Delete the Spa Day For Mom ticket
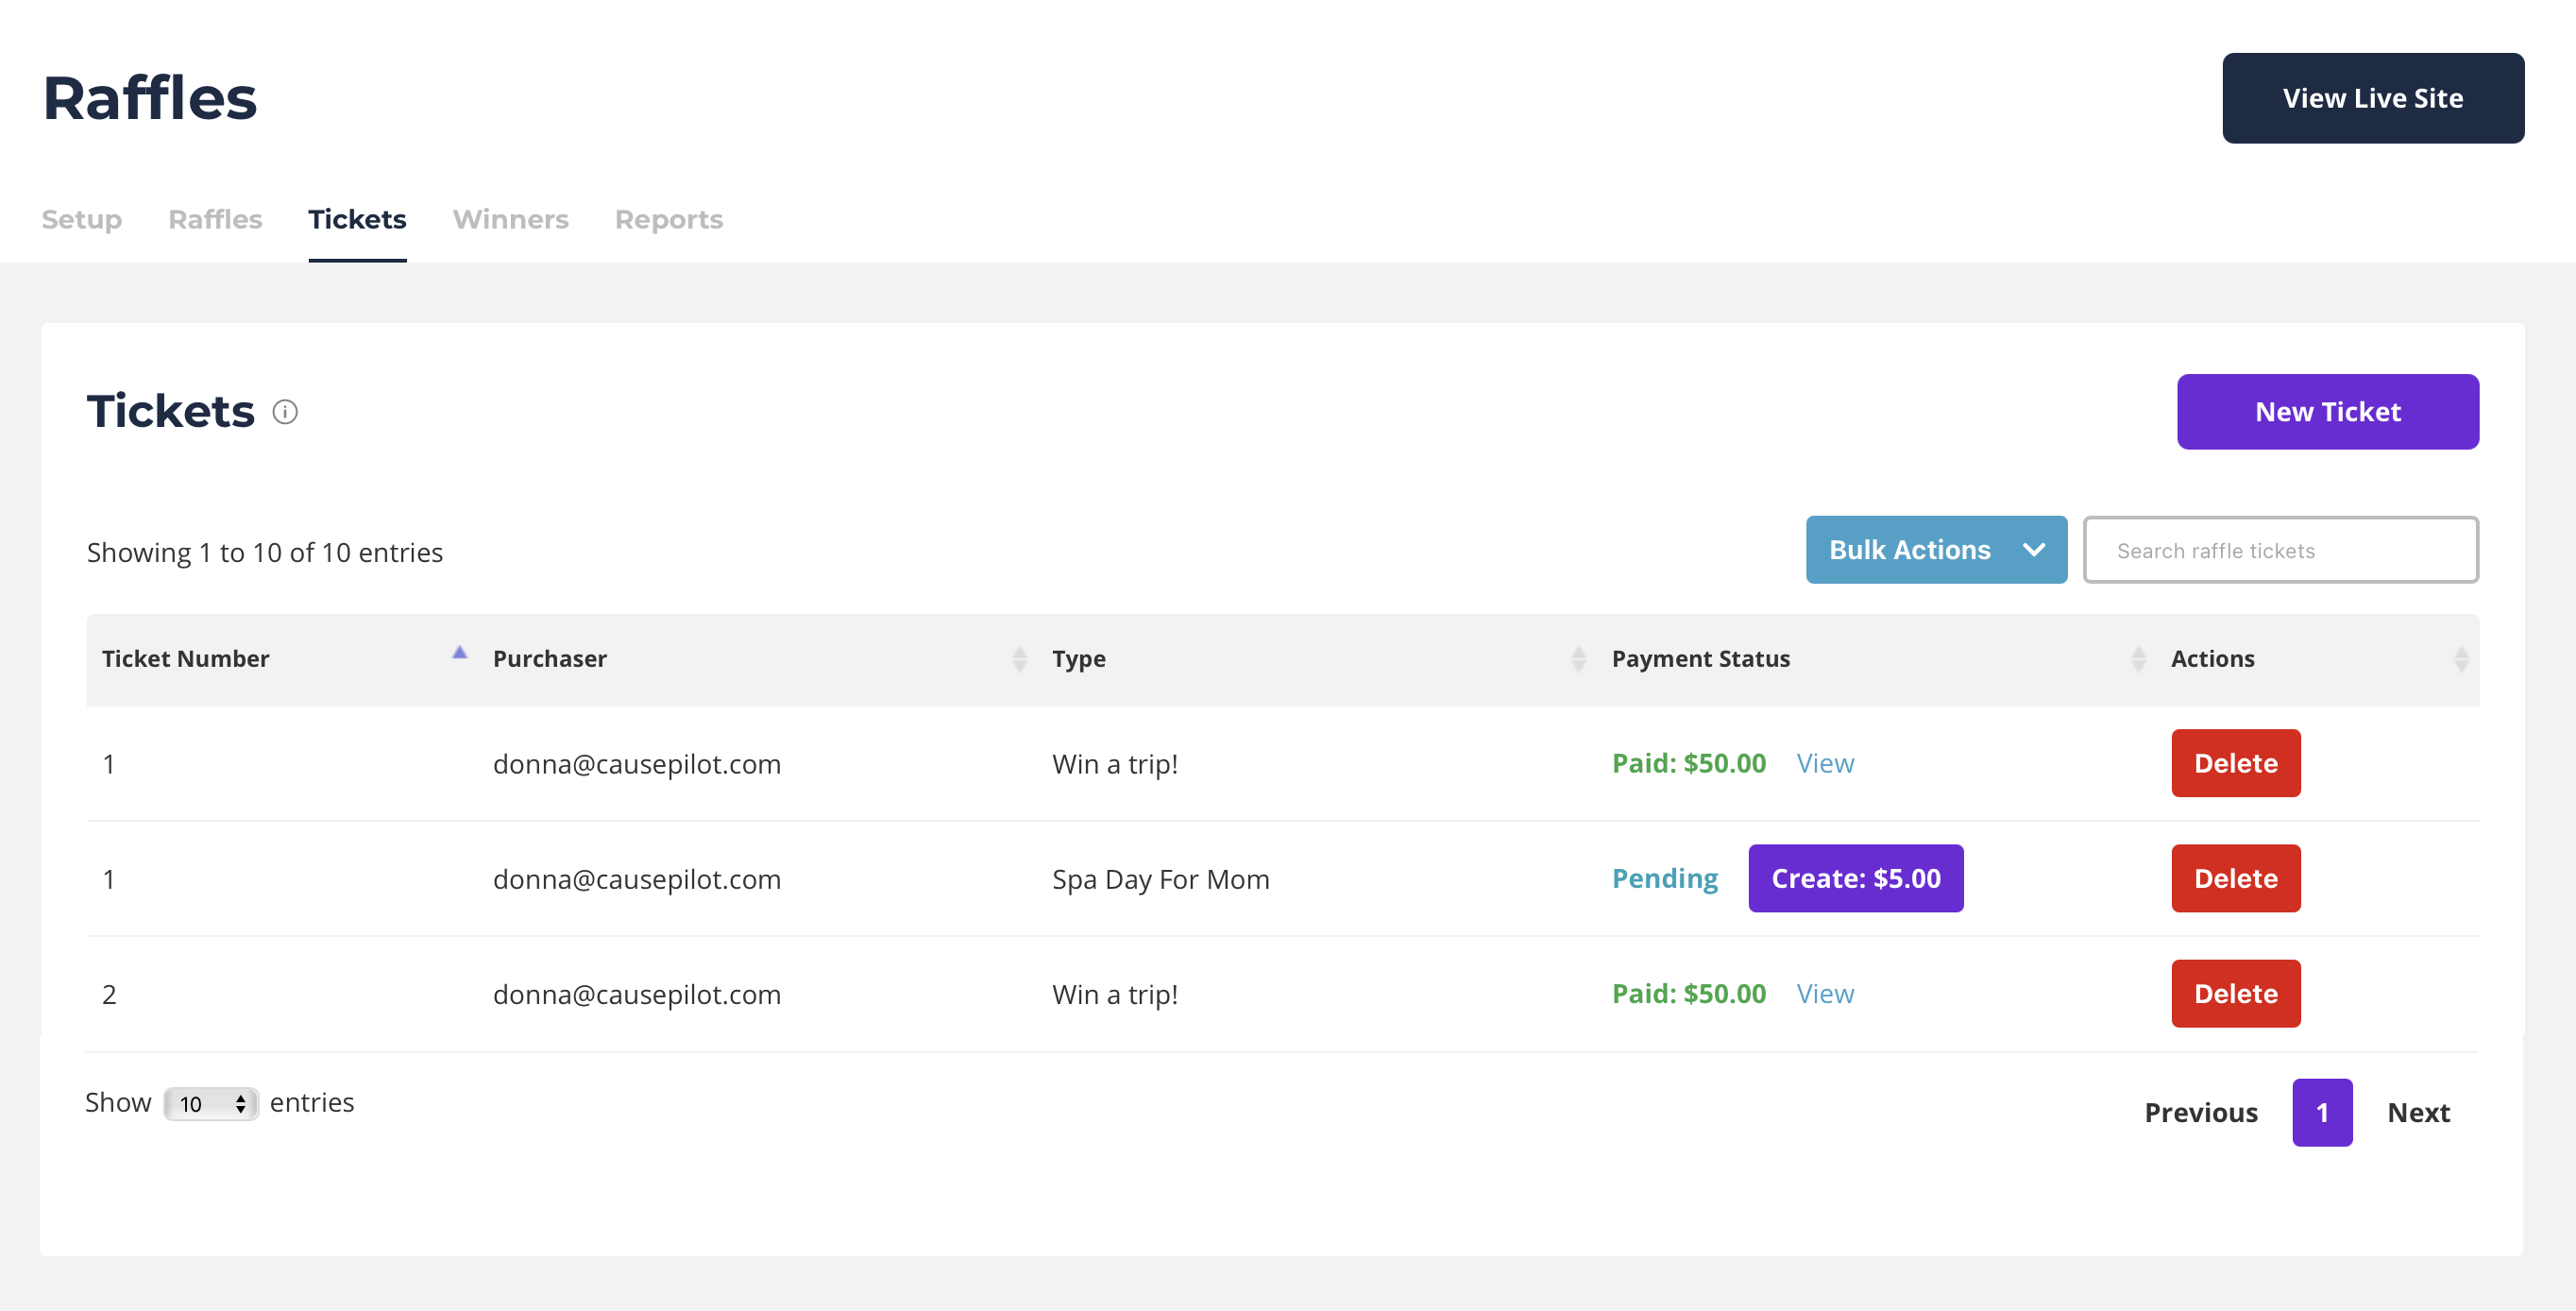 (2235, 878)
